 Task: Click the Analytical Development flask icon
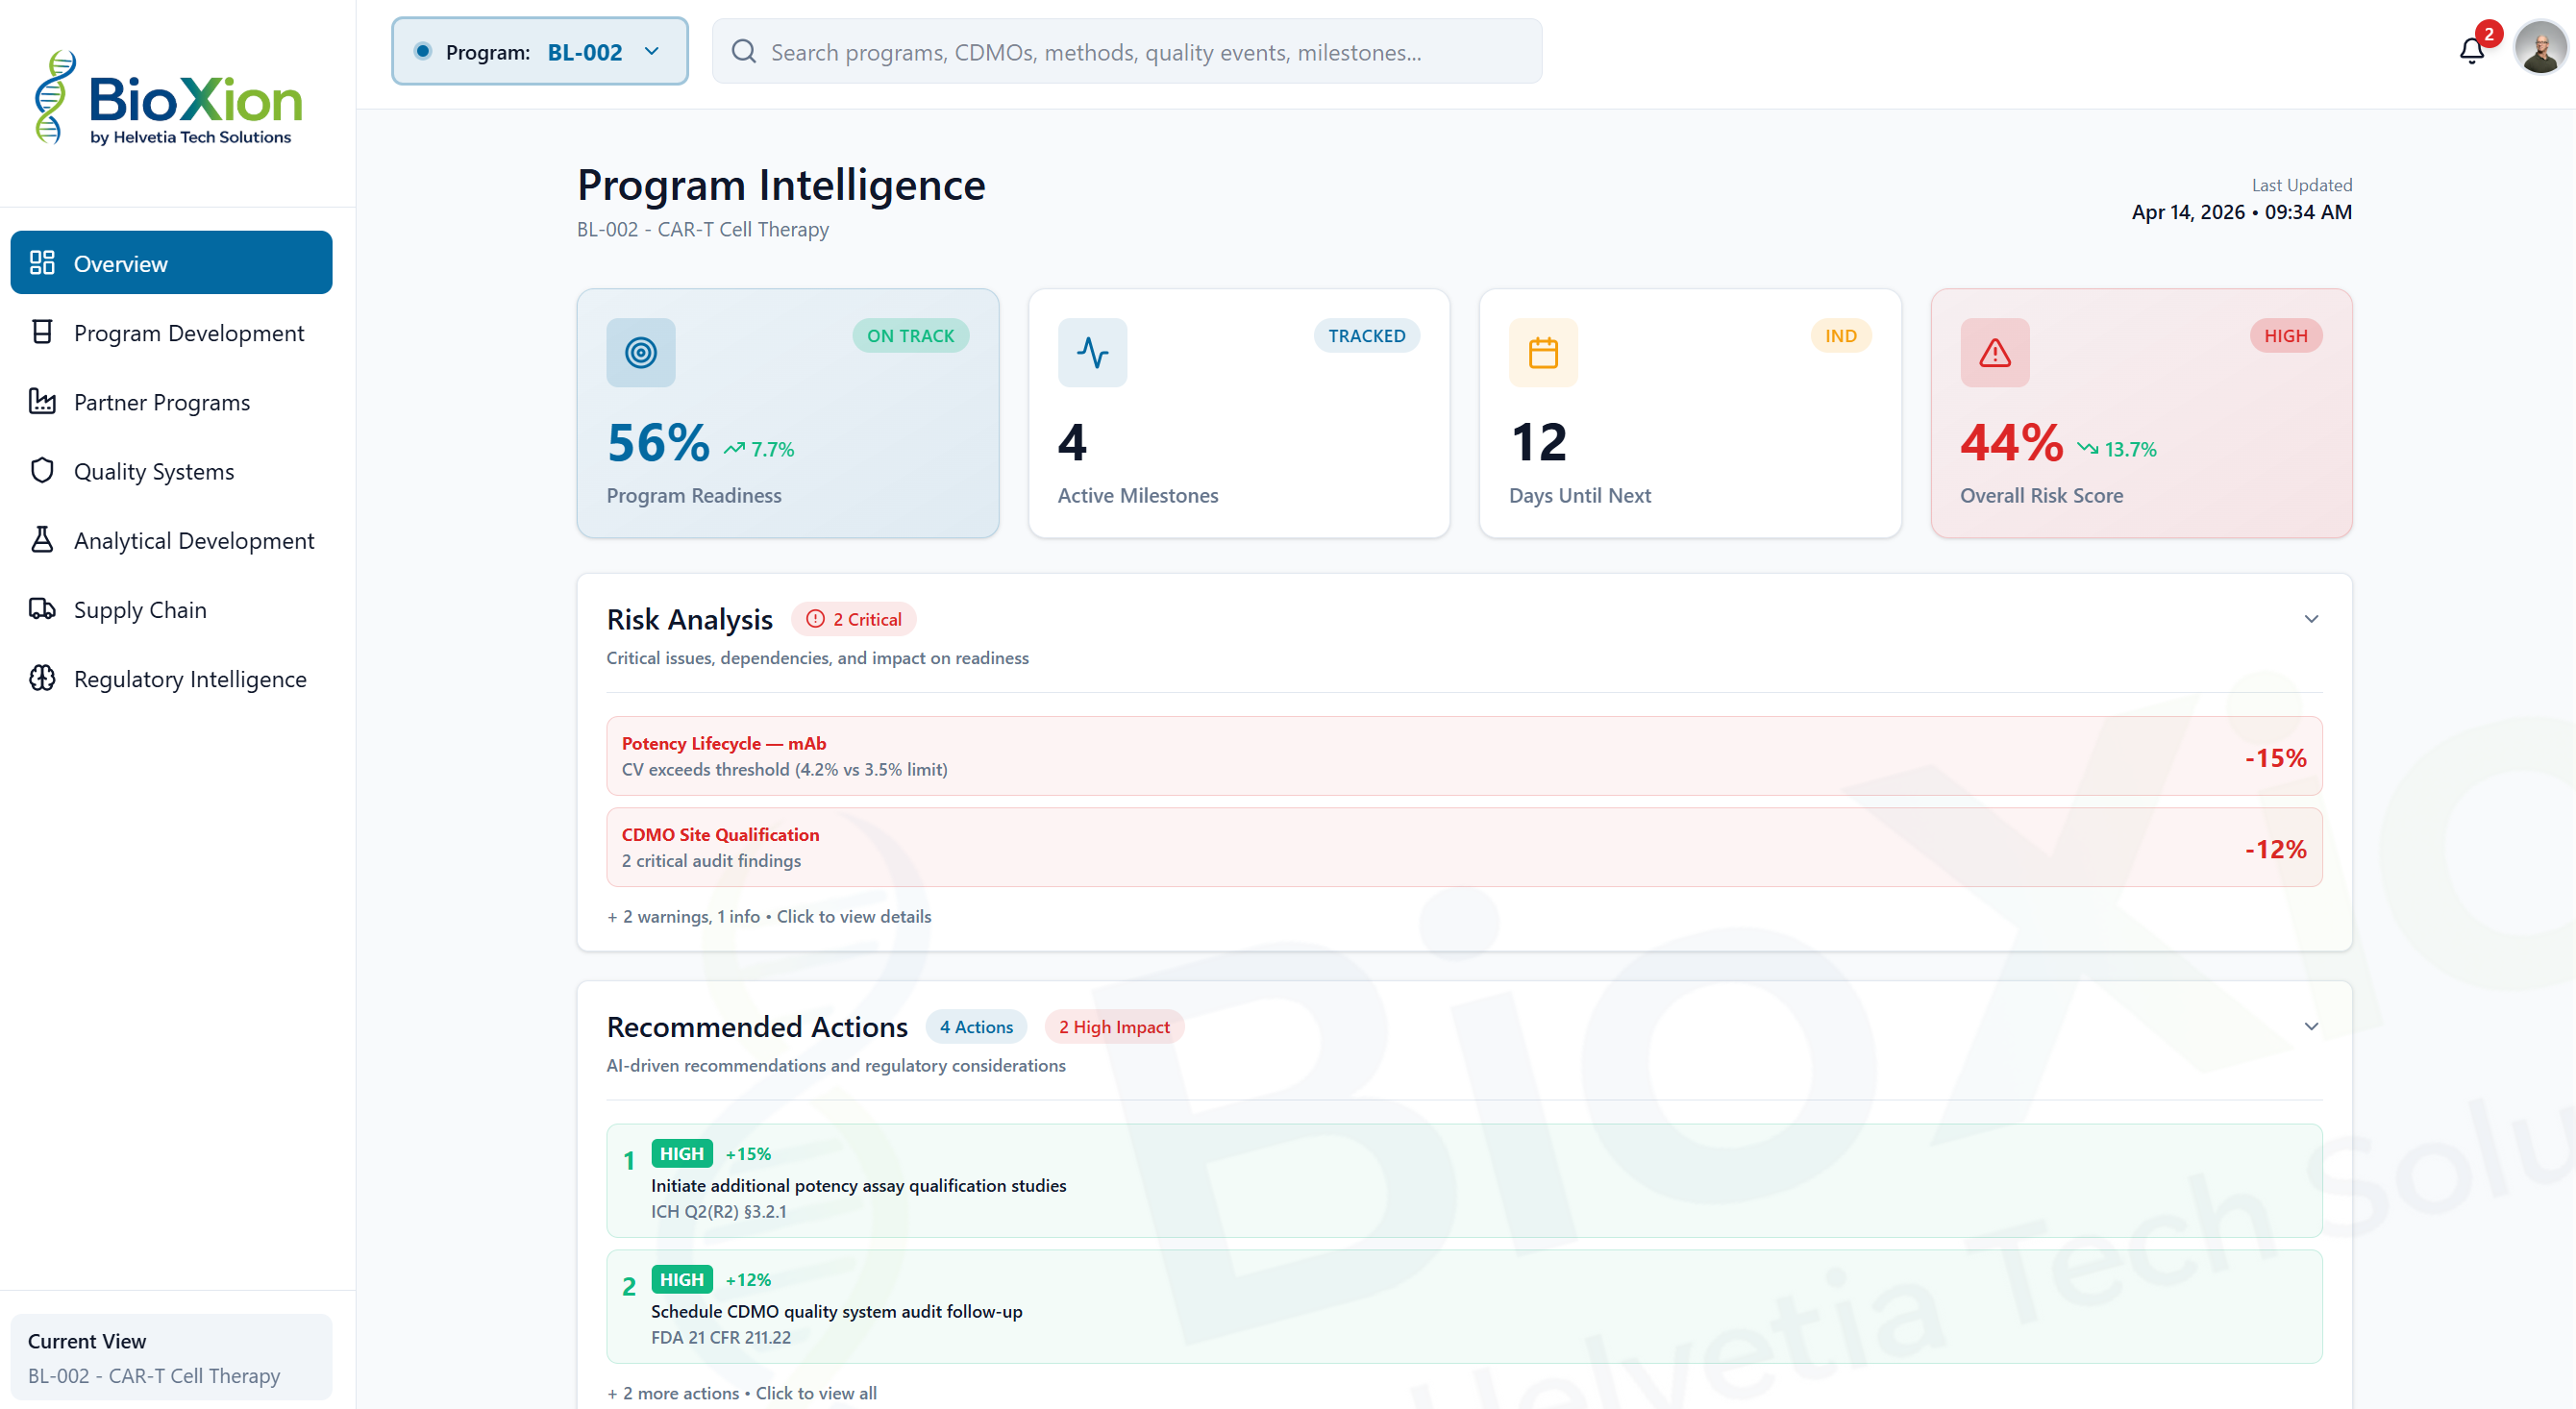[42, 539]
